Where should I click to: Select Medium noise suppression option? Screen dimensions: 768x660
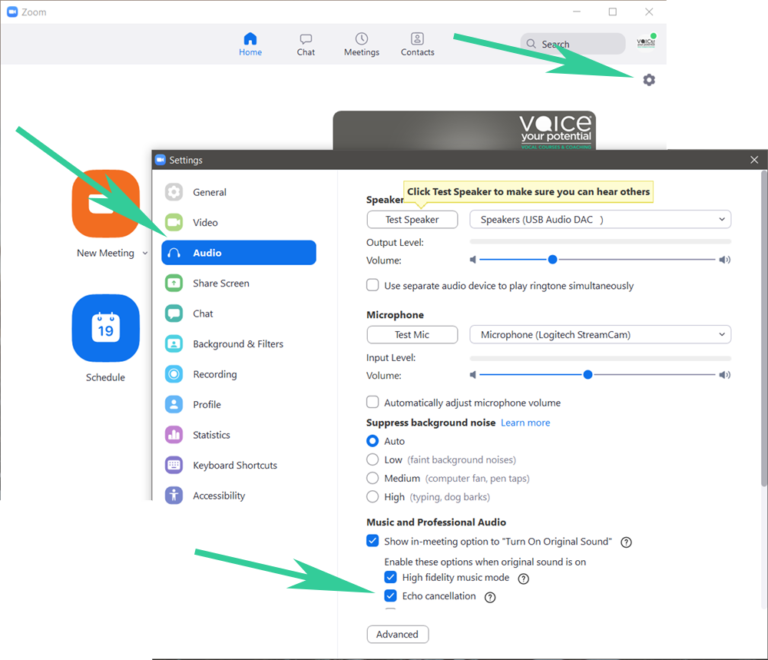coord(372,478)
